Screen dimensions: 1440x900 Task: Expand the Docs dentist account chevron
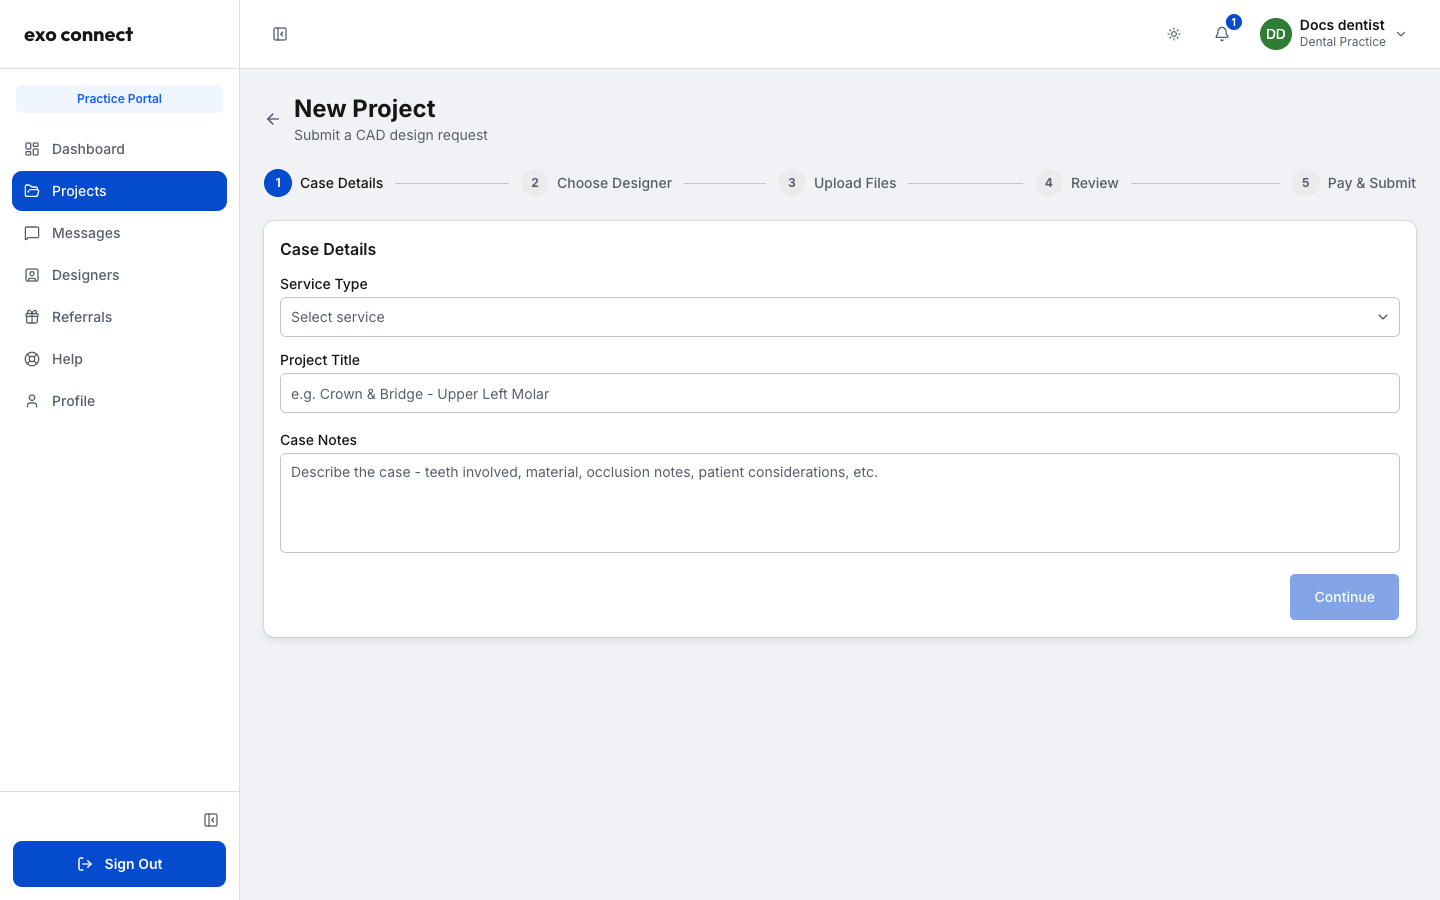click(x=1401, y=34)
